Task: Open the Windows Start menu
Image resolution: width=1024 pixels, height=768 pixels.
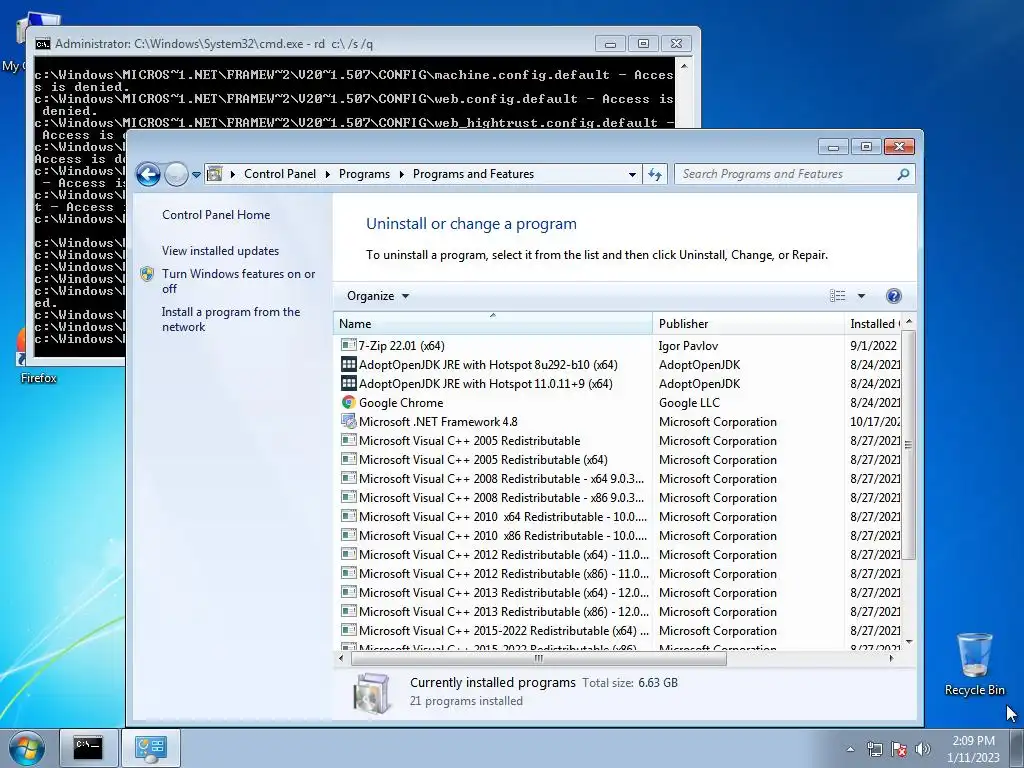Action: pos(27,748)
